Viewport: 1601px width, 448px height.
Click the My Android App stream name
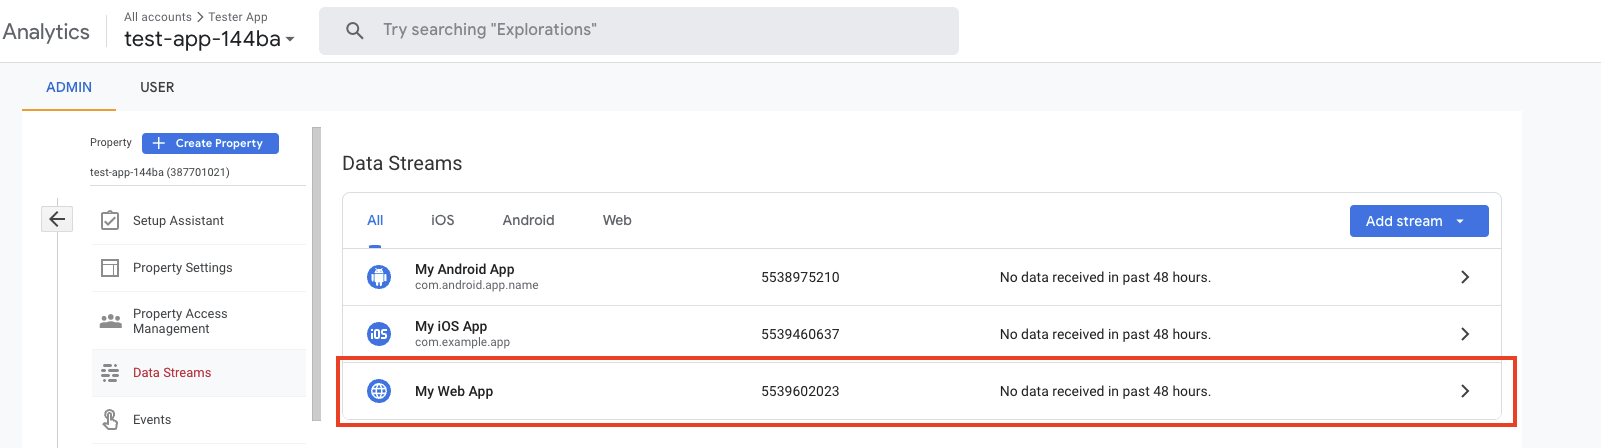pyautogui.click(x=465, y=269)
